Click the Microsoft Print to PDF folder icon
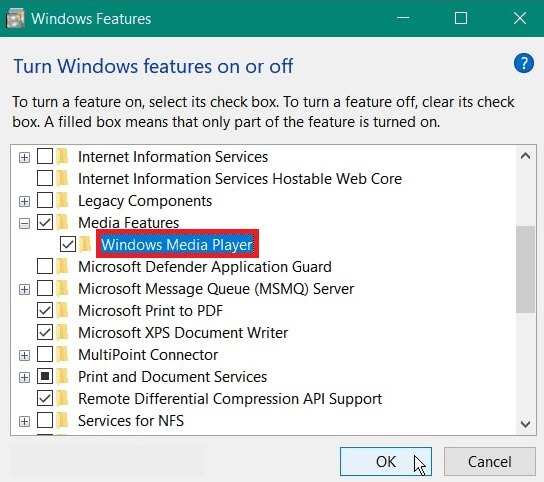The image size is (544, 482). click(62, 311)
